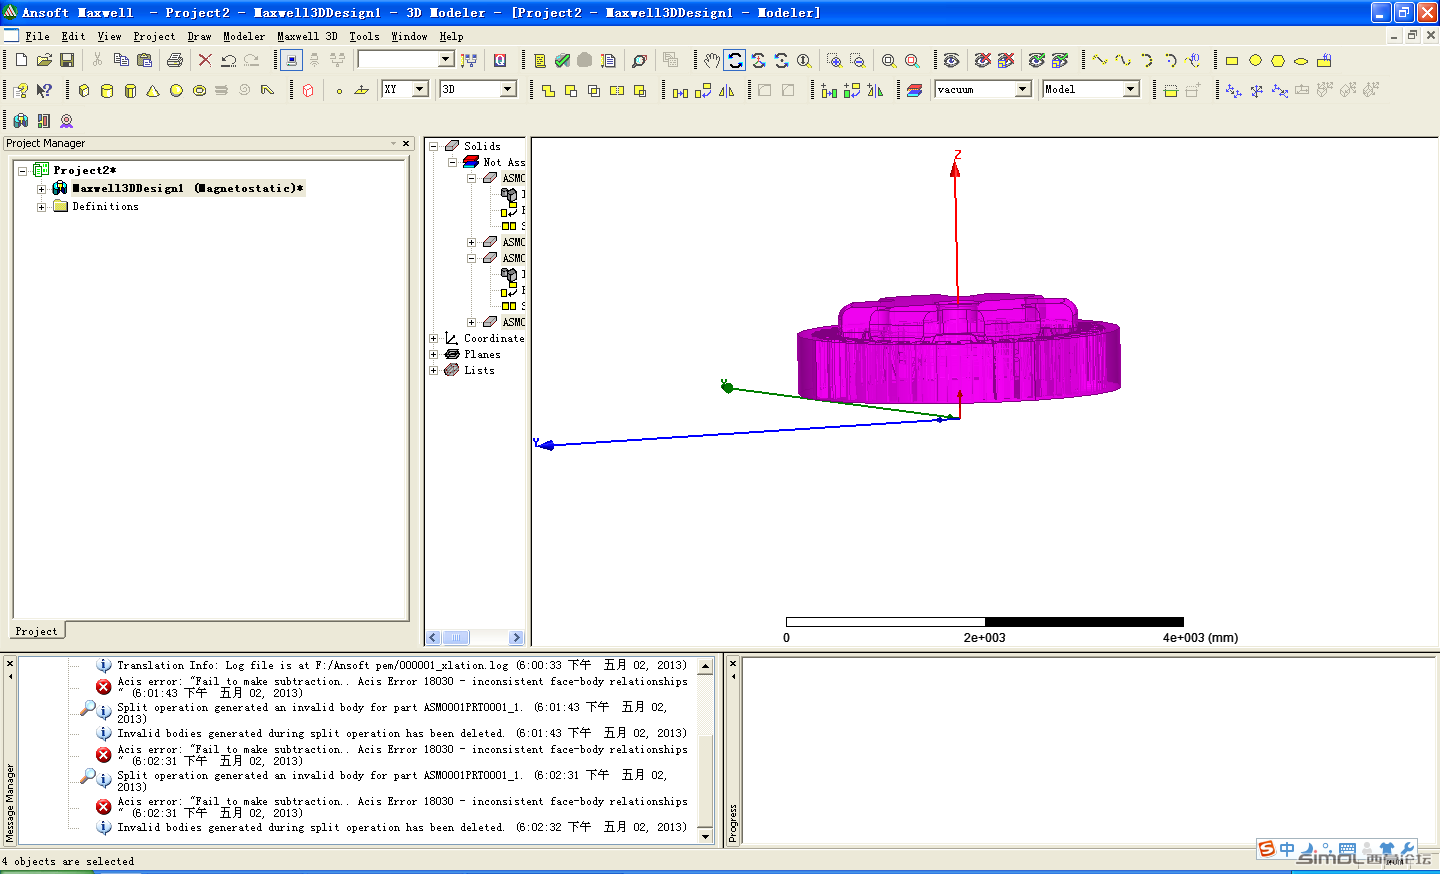Draw a cylinder with the Cylinder icon

click(x=107, y=90)
